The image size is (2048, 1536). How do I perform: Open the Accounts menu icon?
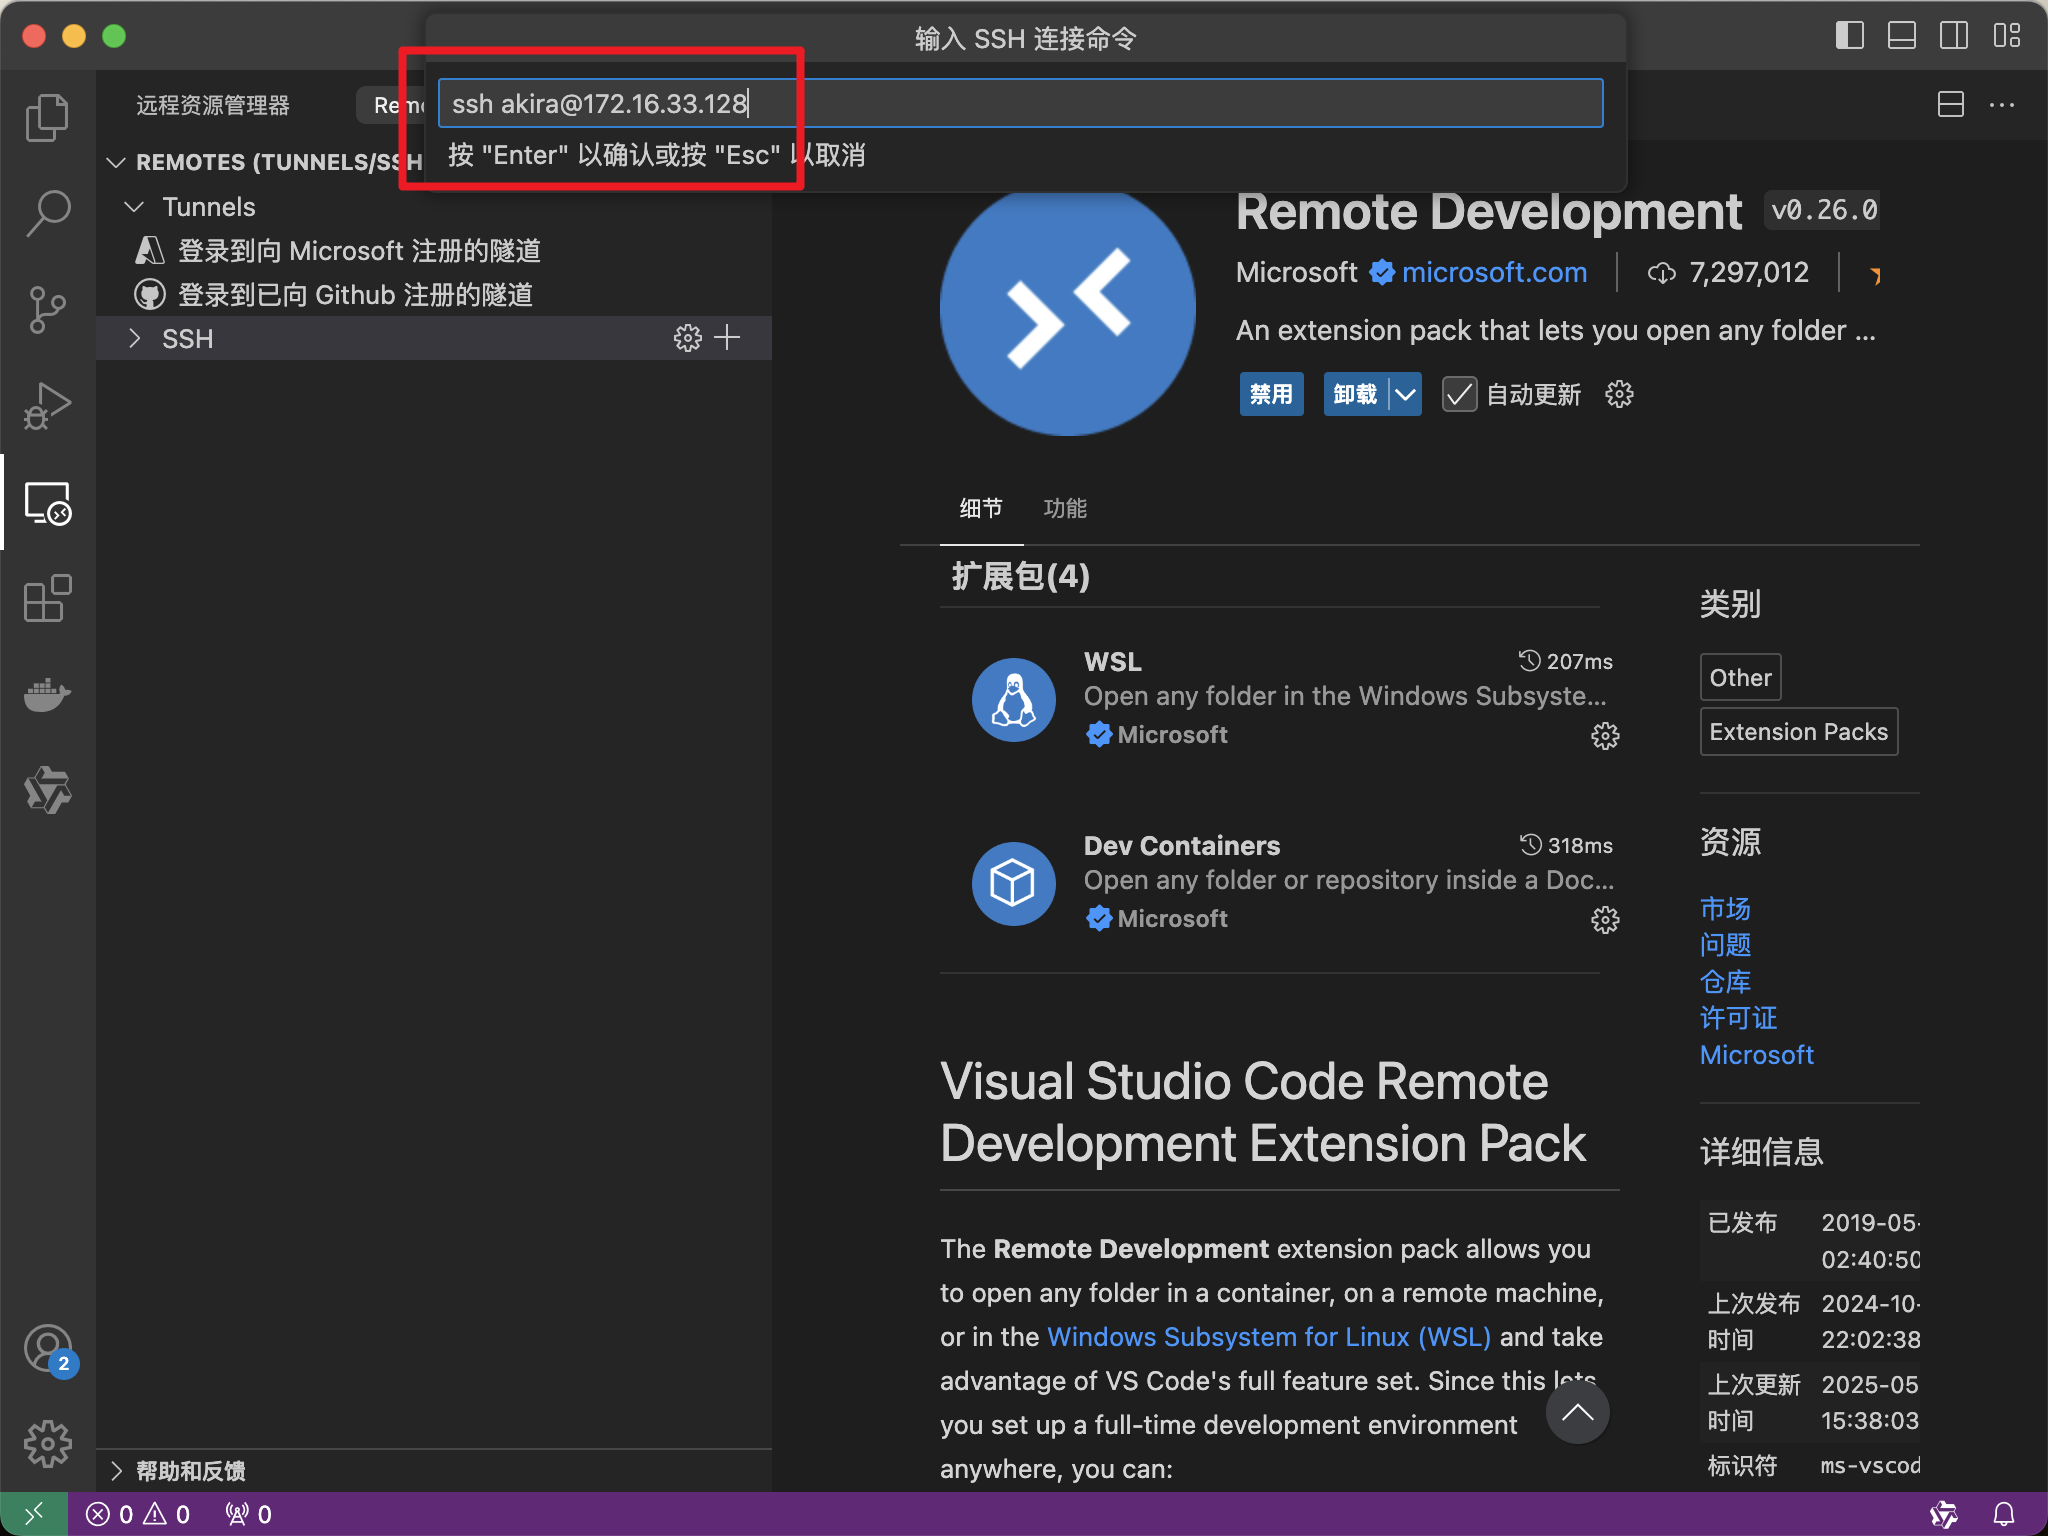click(x=47, y=1349)
